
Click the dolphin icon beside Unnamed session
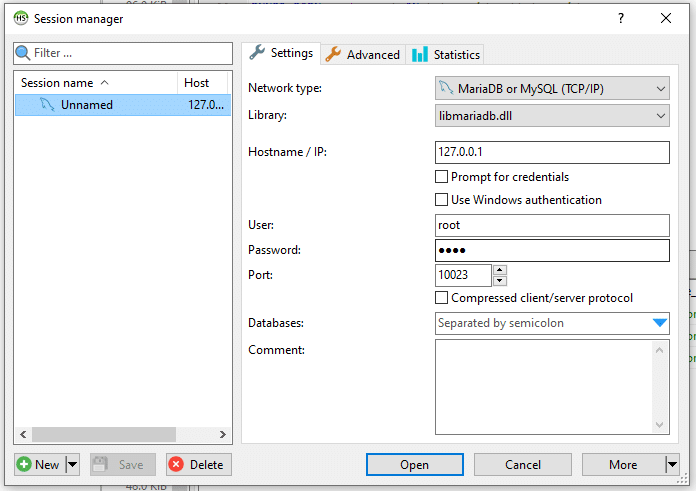[47, 105]
